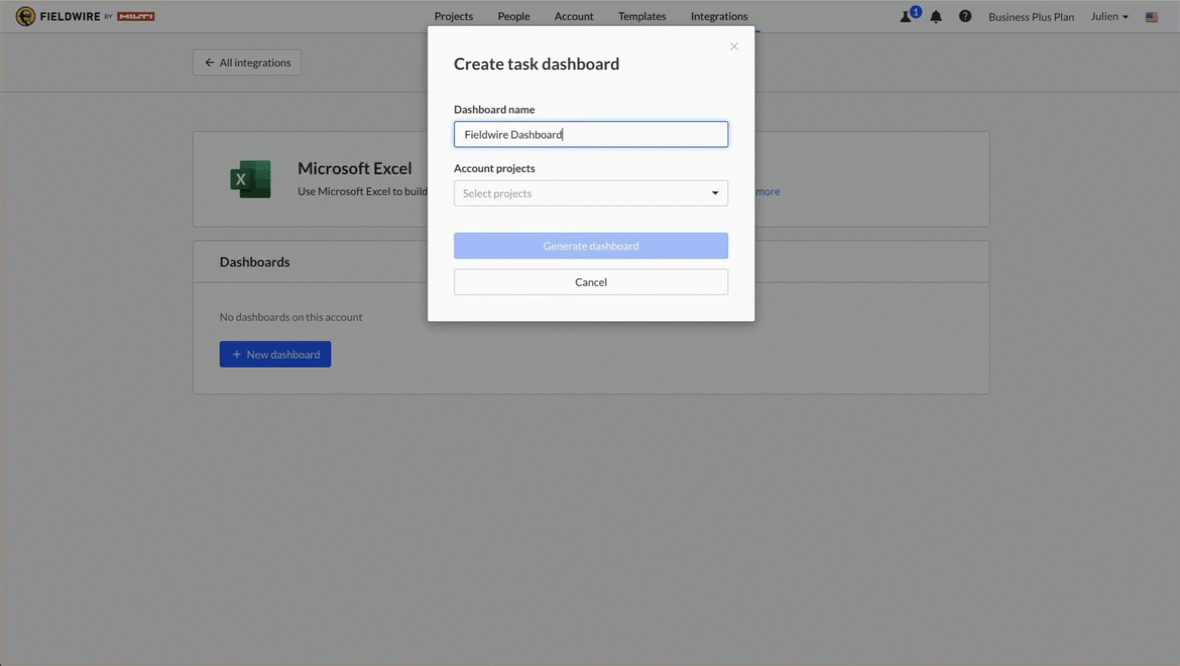The width and height of the screenshot is (1180, 666).
Task: Close the Create task dashboard dialog
Action: click(734, 46)
